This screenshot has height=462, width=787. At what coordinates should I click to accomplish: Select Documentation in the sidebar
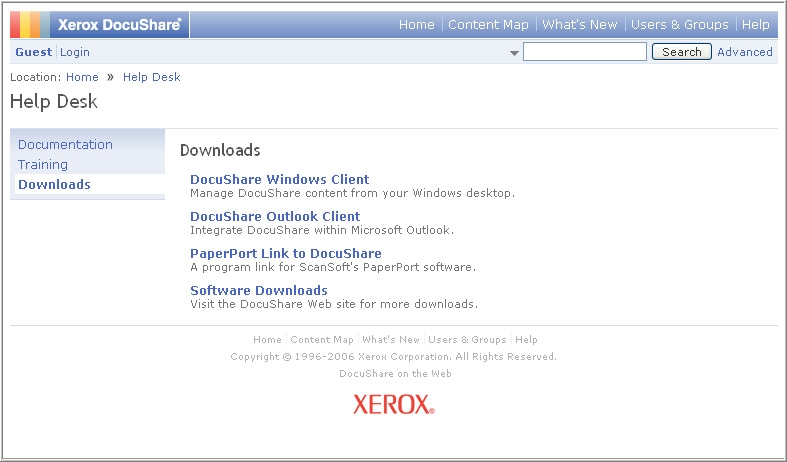click(65, 145)
